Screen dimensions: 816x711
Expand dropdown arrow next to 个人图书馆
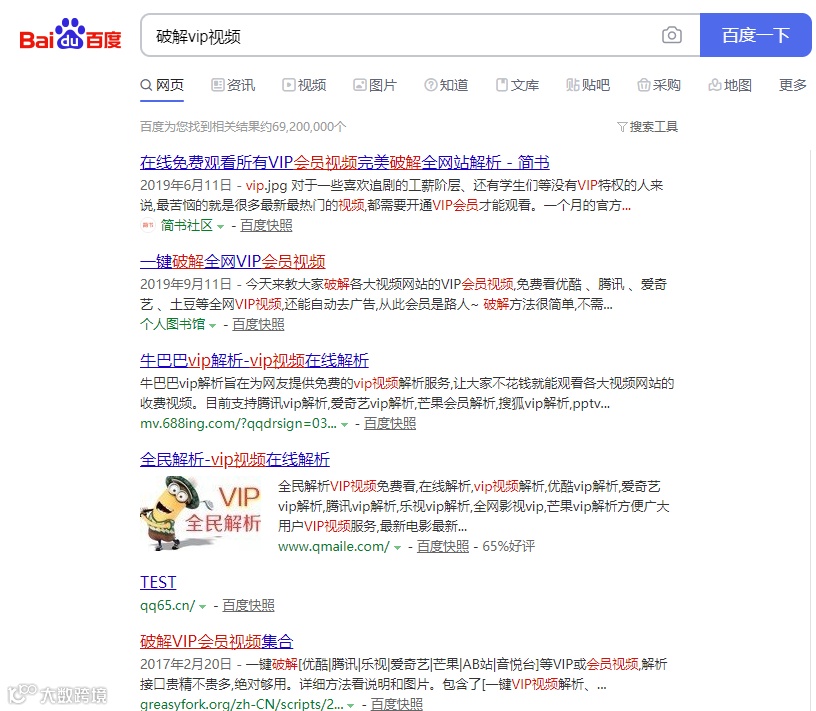tap(212, 326)
